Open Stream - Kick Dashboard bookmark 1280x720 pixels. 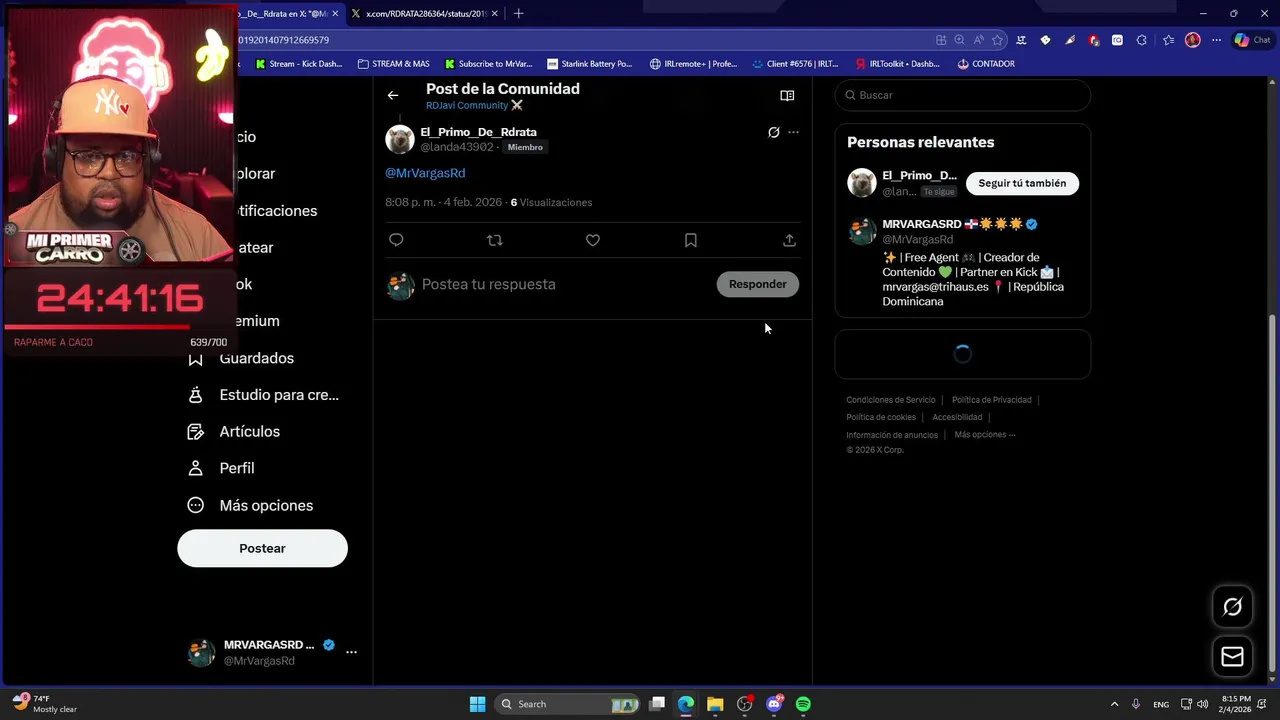tap(299, 64)
